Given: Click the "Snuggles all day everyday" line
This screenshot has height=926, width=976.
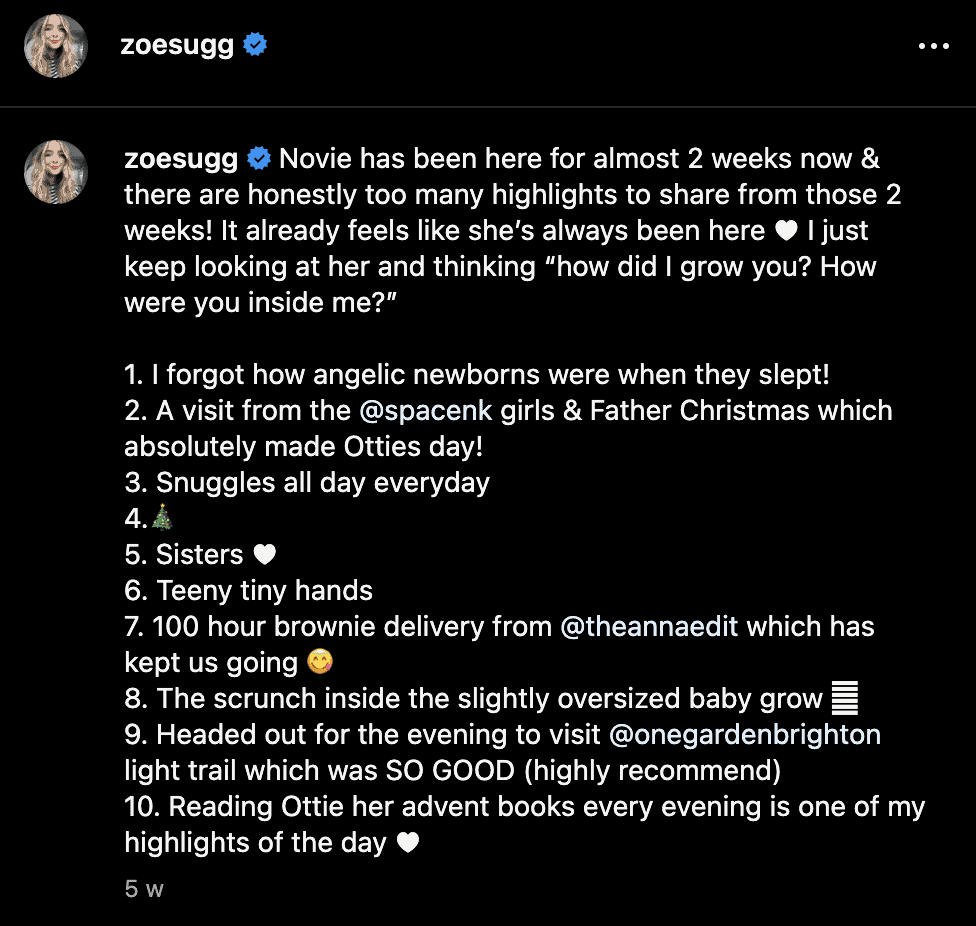Looking at the screenshot, I should point(307,482).
